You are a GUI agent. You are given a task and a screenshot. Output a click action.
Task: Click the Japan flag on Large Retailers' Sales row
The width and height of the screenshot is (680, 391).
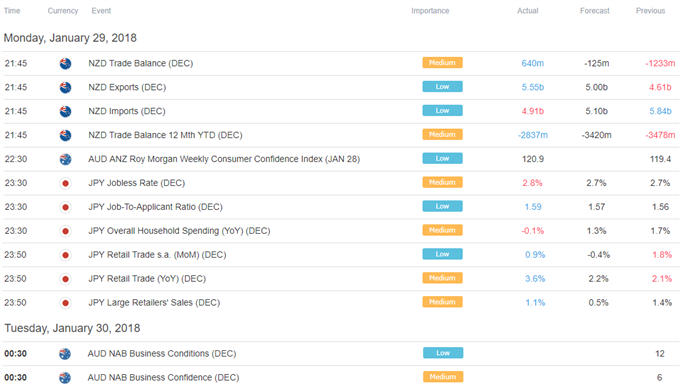pyautogui.click(x=65, y=303)
